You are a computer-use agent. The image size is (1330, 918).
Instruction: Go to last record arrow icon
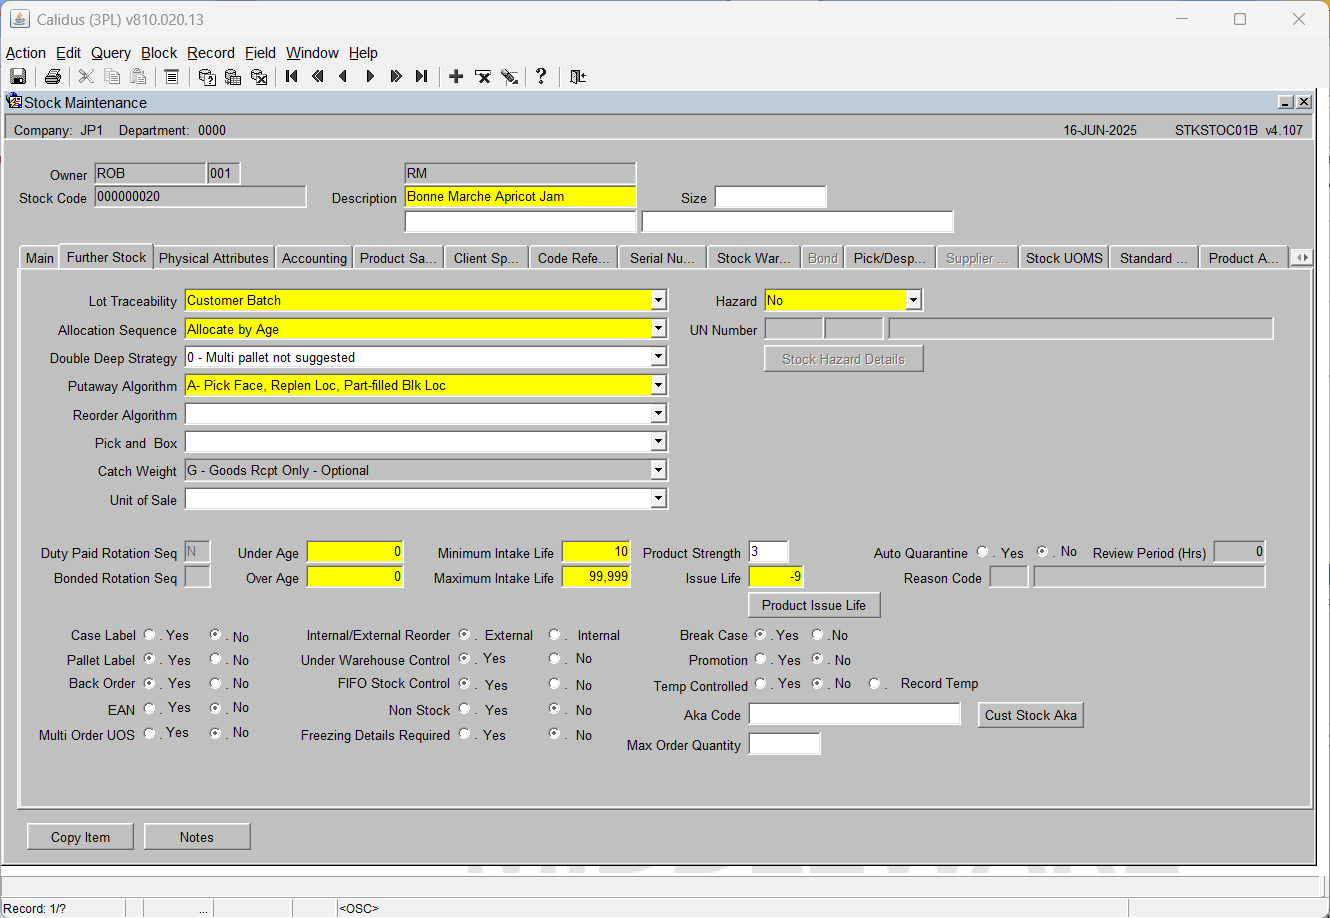pos(422,77)
